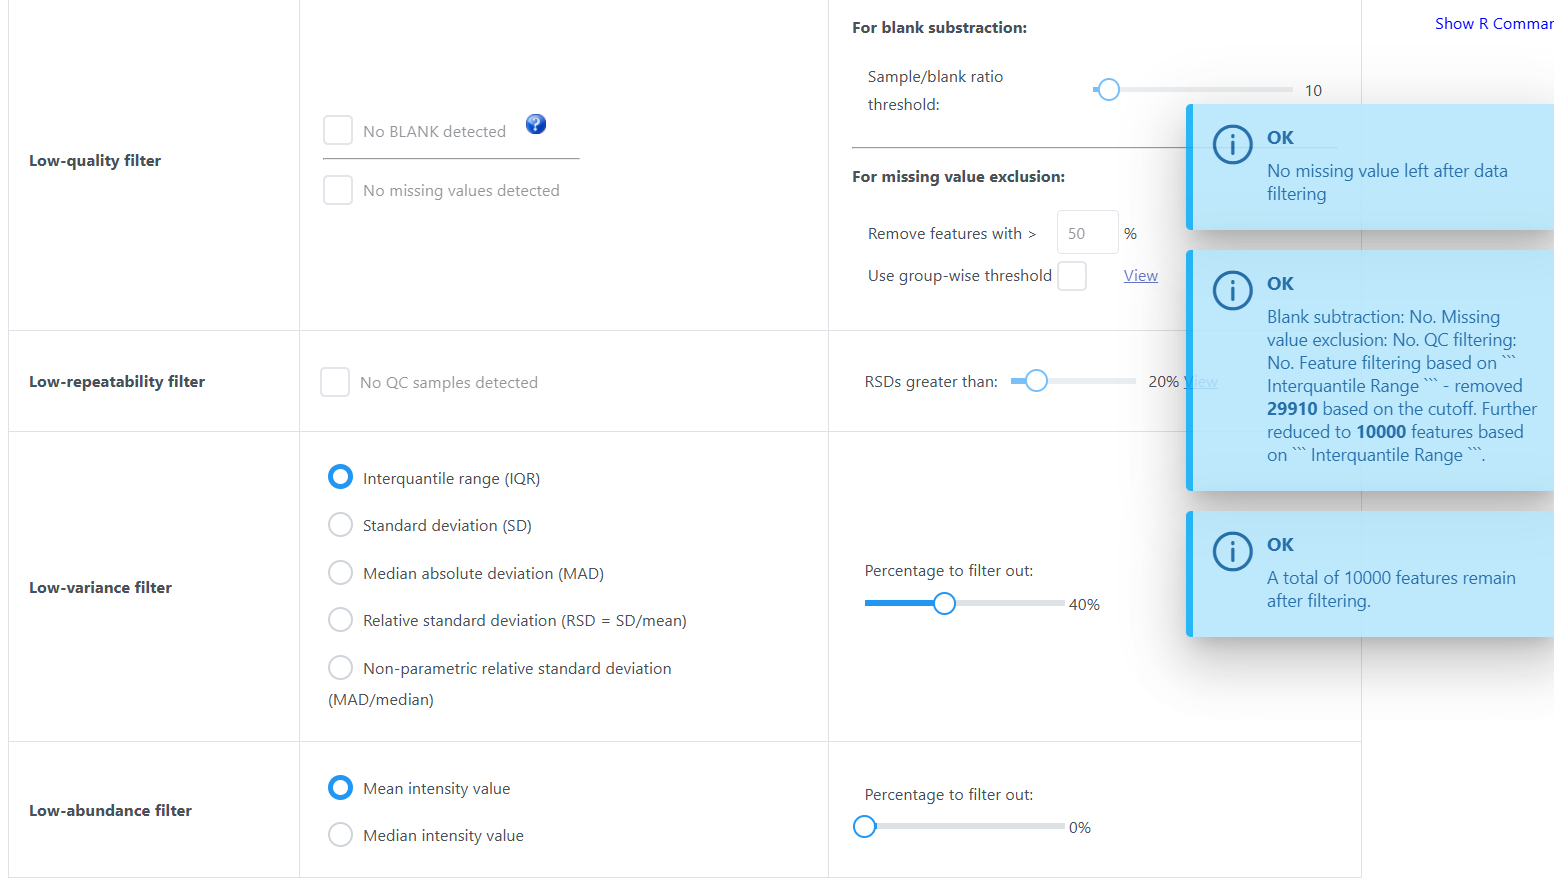The height and width of the screenshot is (880, 1554).
Task: Click the Show R Commands link
Action: (x=1493, y=24)
